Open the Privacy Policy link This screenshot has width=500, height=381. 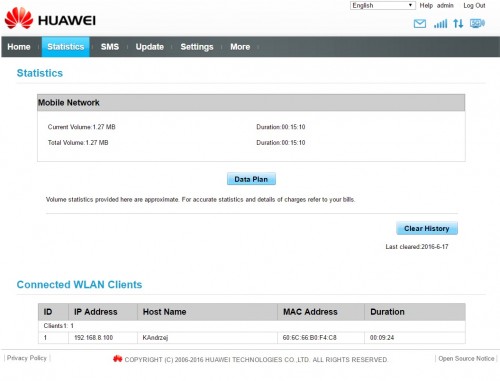[27, 358]
